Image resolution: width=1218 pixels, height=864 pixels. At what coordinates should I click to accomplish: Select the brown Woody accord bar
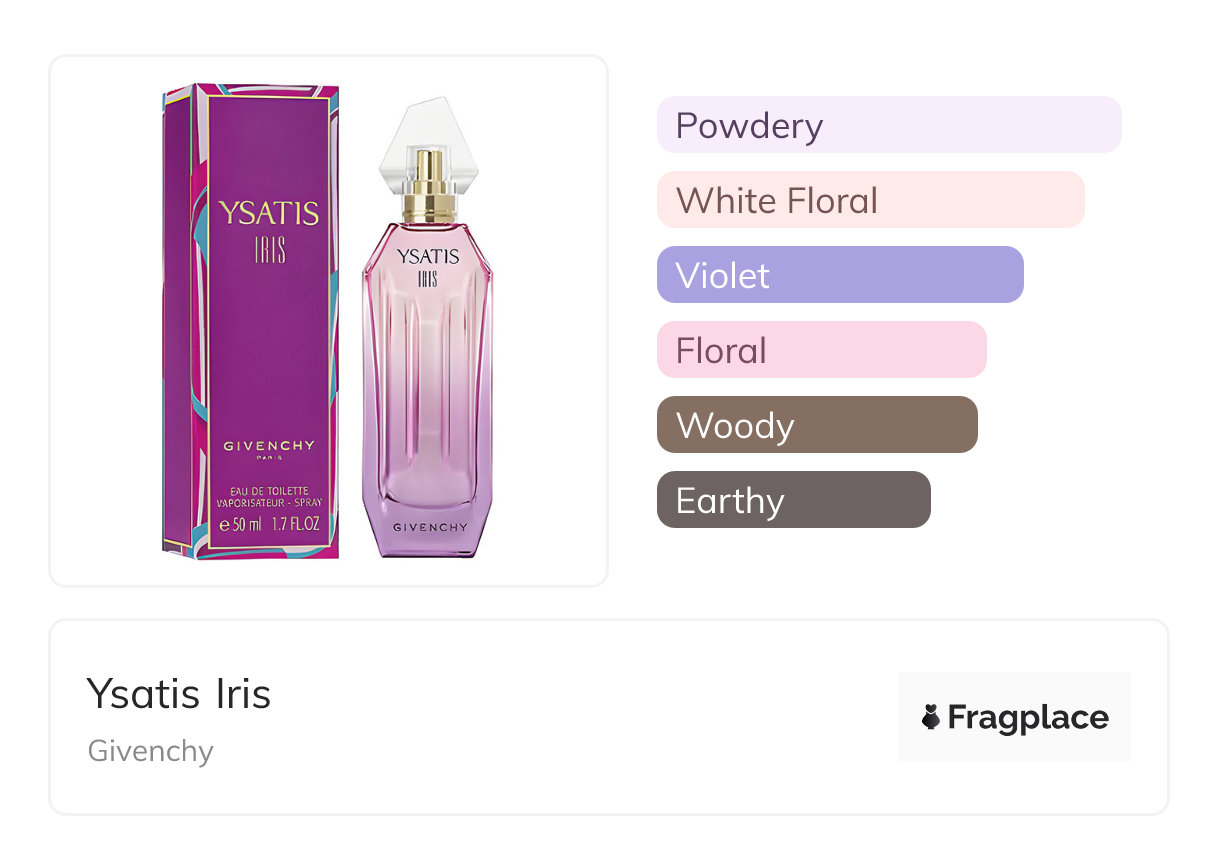pos(817,425)
